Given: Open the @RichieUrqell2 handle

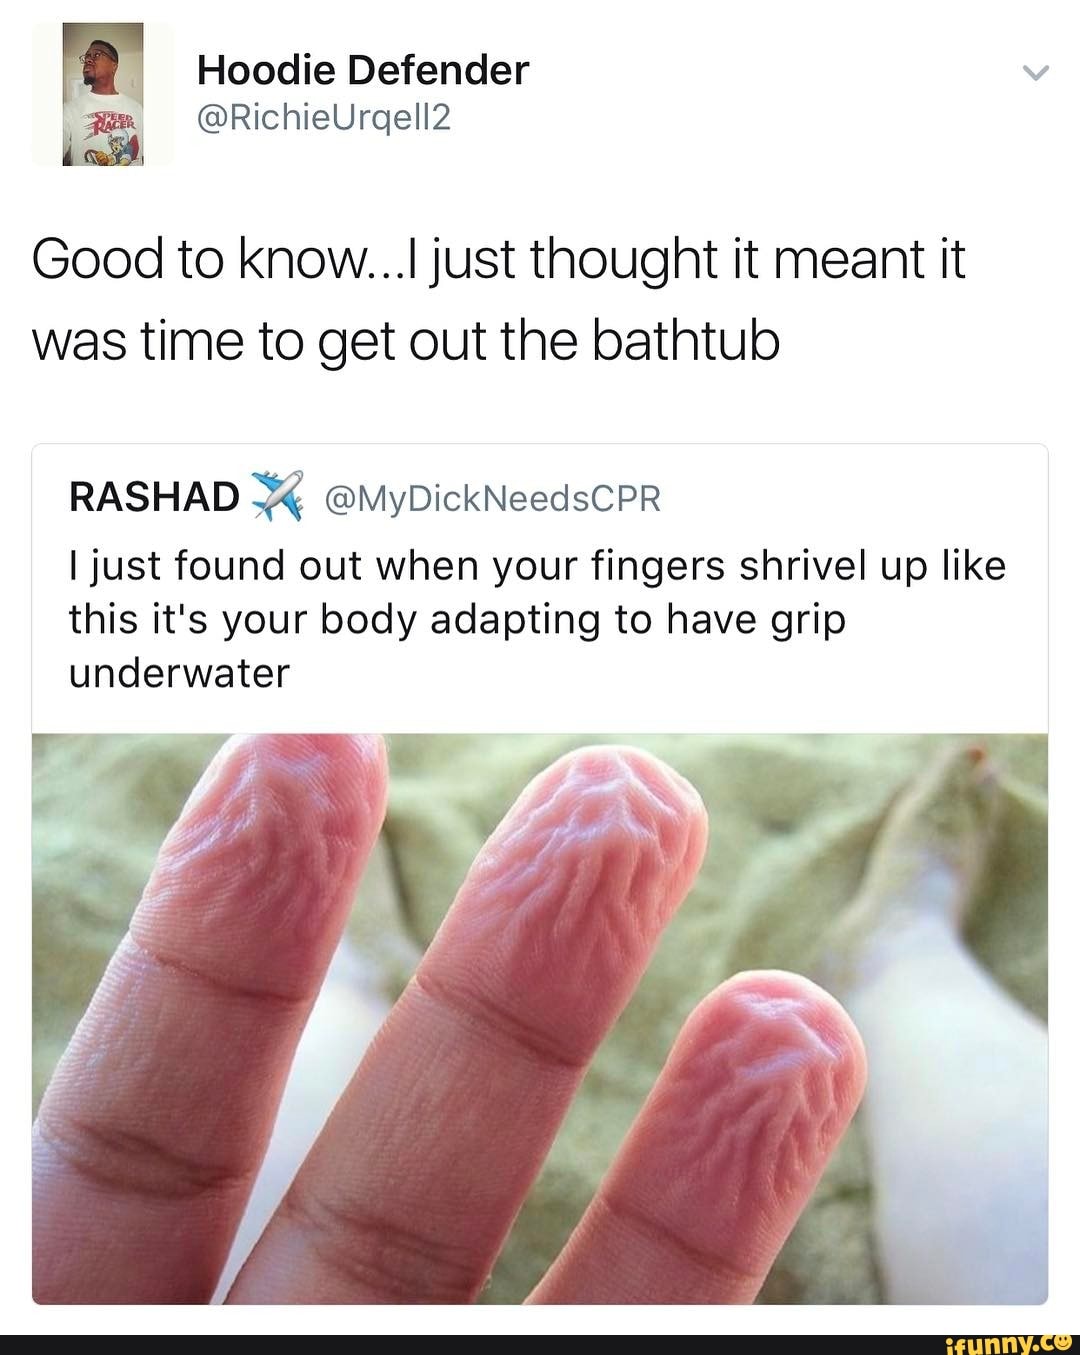Looking at the screenshot, I should pos(325,119).
